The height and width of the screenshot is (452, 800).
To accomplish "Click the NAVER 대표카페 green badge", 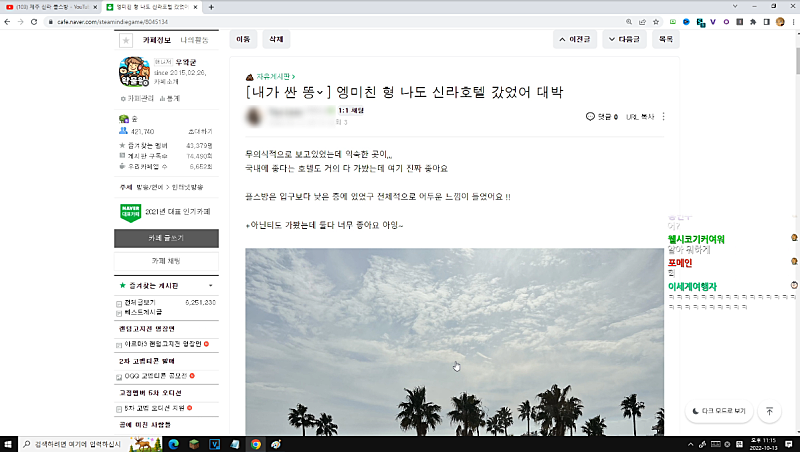I will 131,212.
